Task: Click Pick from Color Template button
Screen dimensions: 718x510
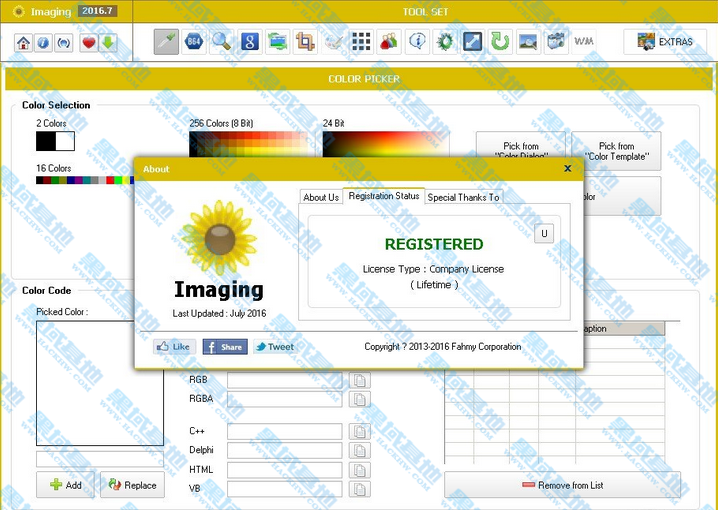Action: (616, 151)
